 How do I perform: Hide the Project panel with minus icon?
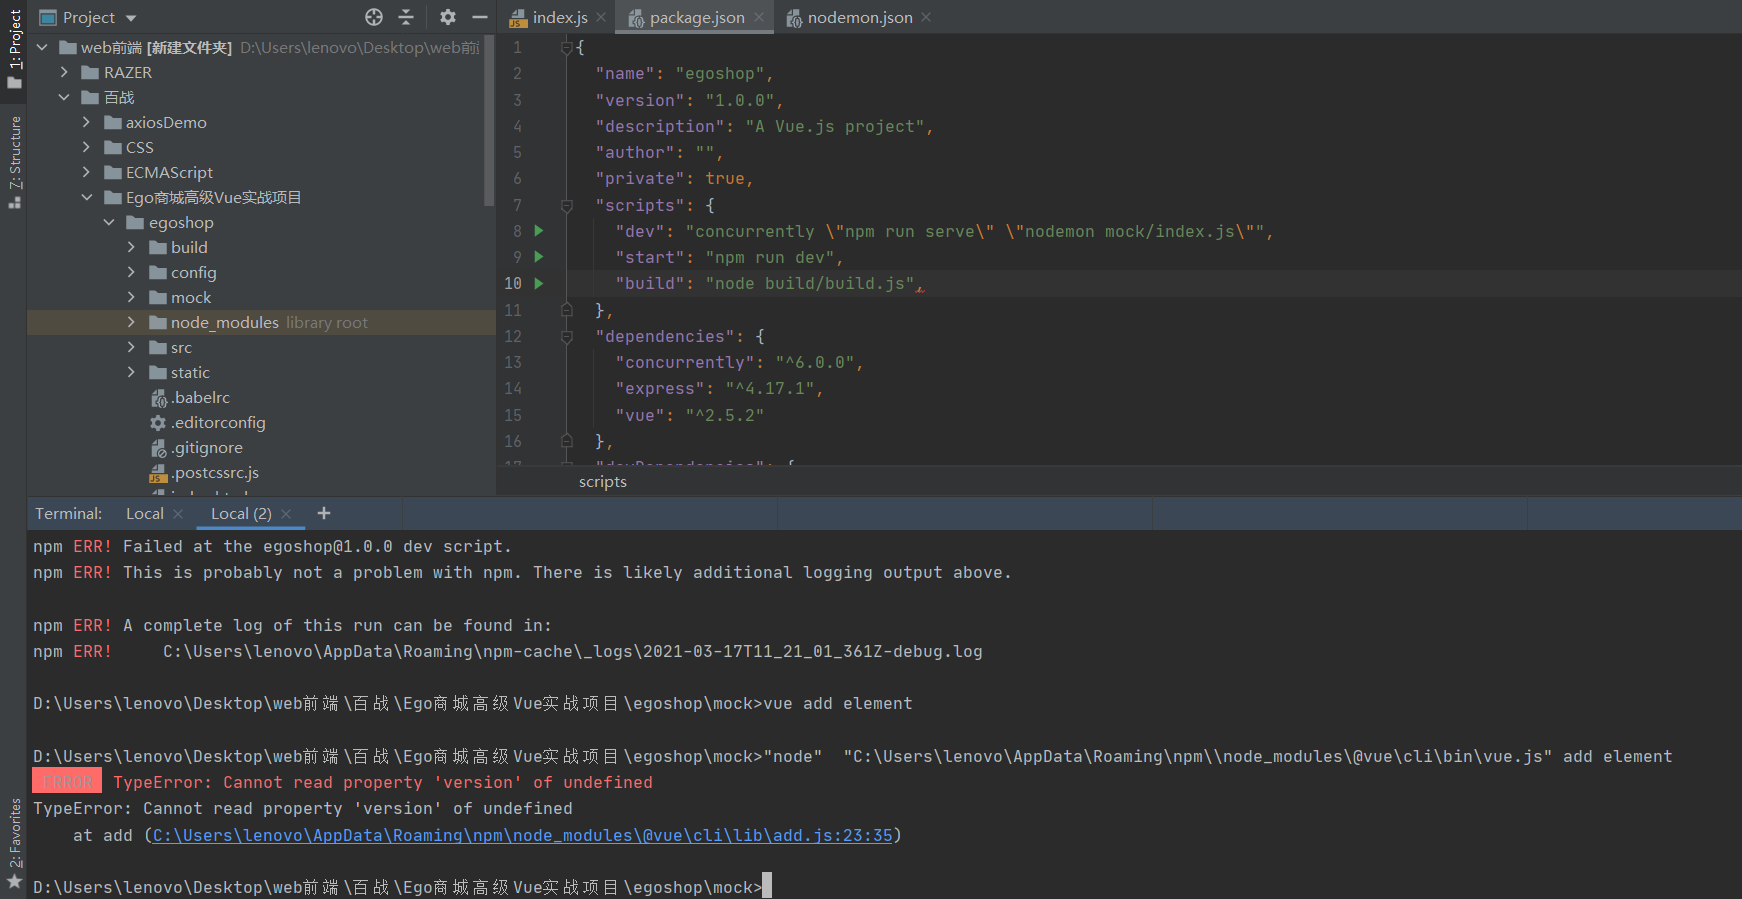coord(480,17)
